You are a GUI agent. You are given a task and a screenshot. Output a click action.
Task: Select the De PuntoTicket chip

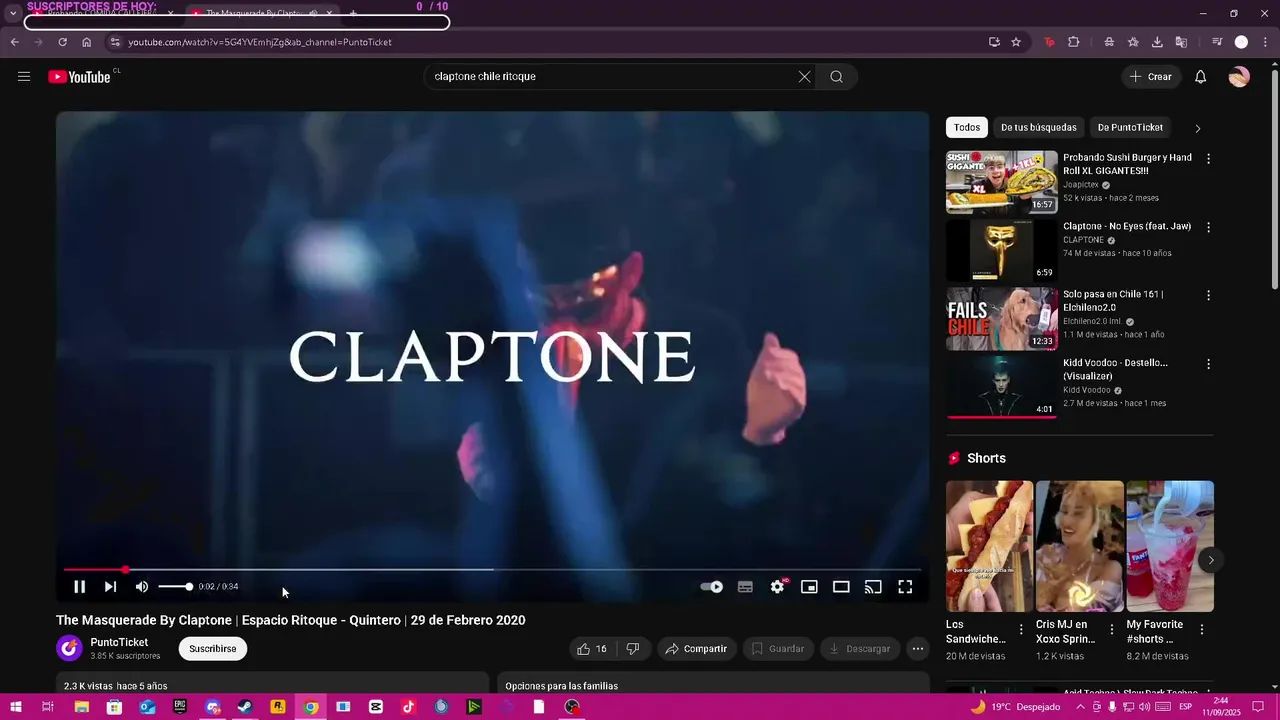tap(1130, 128)
